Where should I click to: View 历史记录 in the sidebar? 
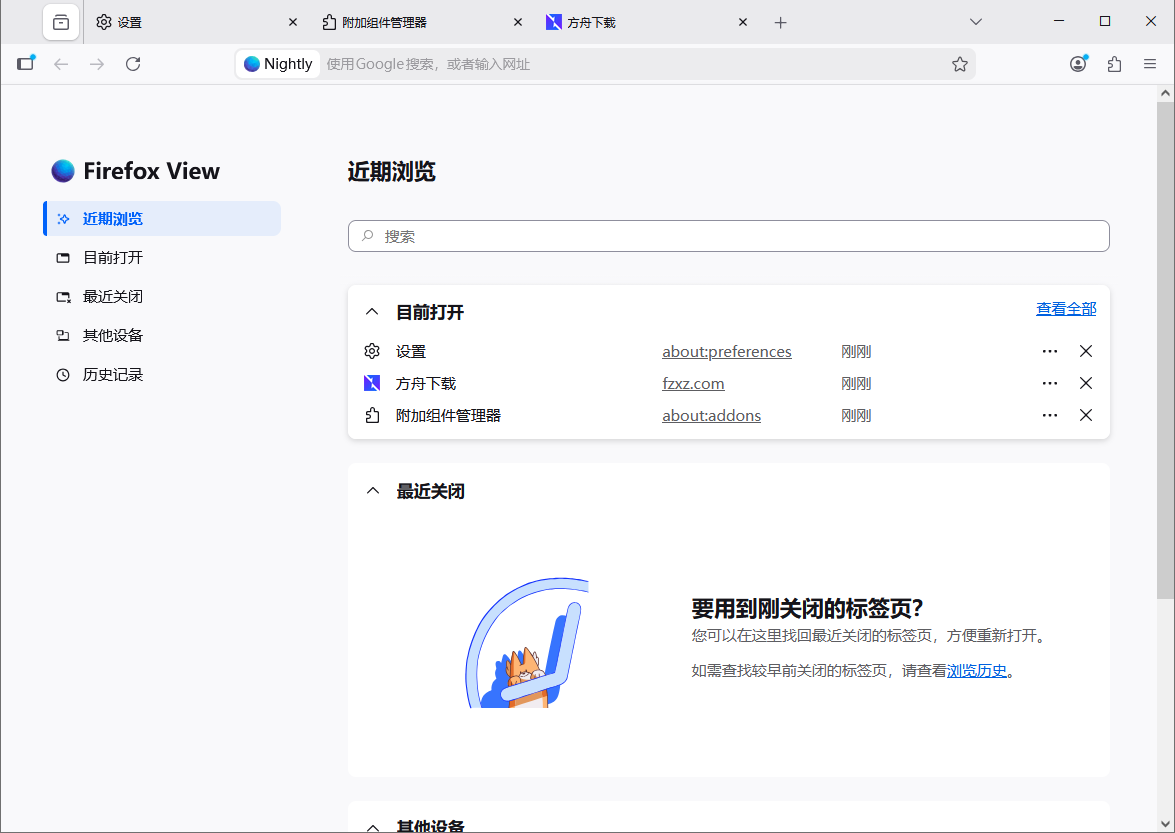point(113,374)
